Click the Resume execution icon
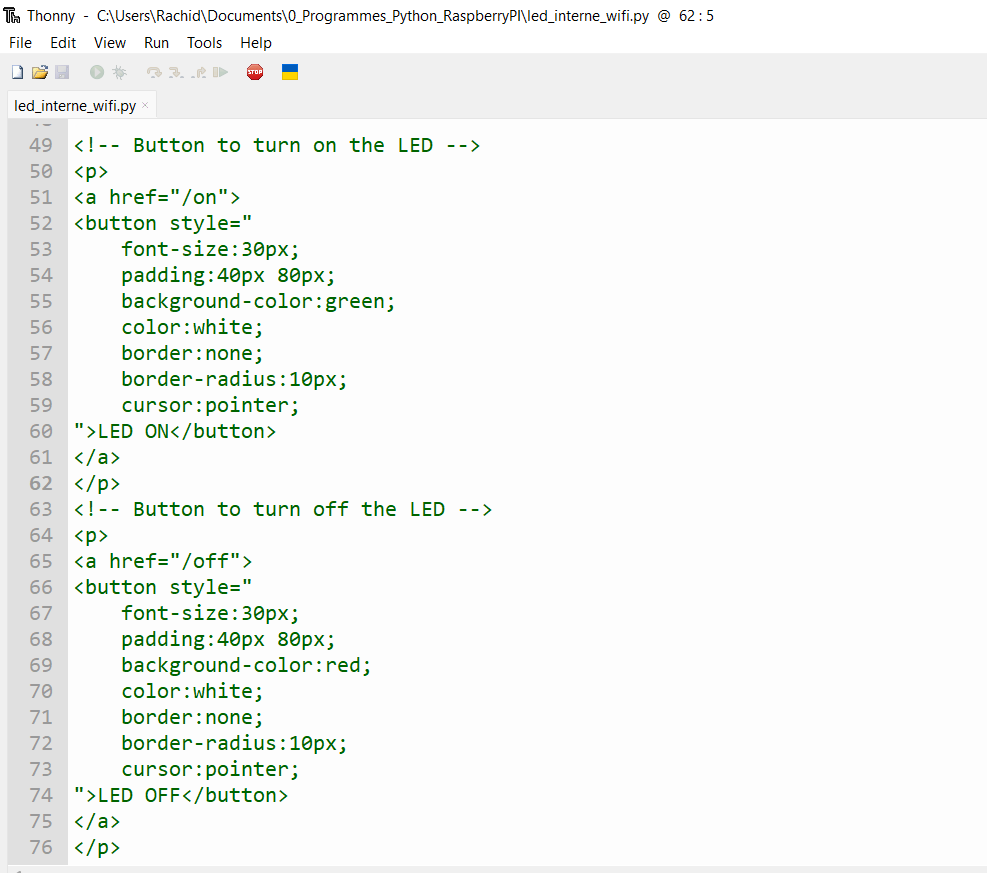987x873 pixels. (220, 72)
